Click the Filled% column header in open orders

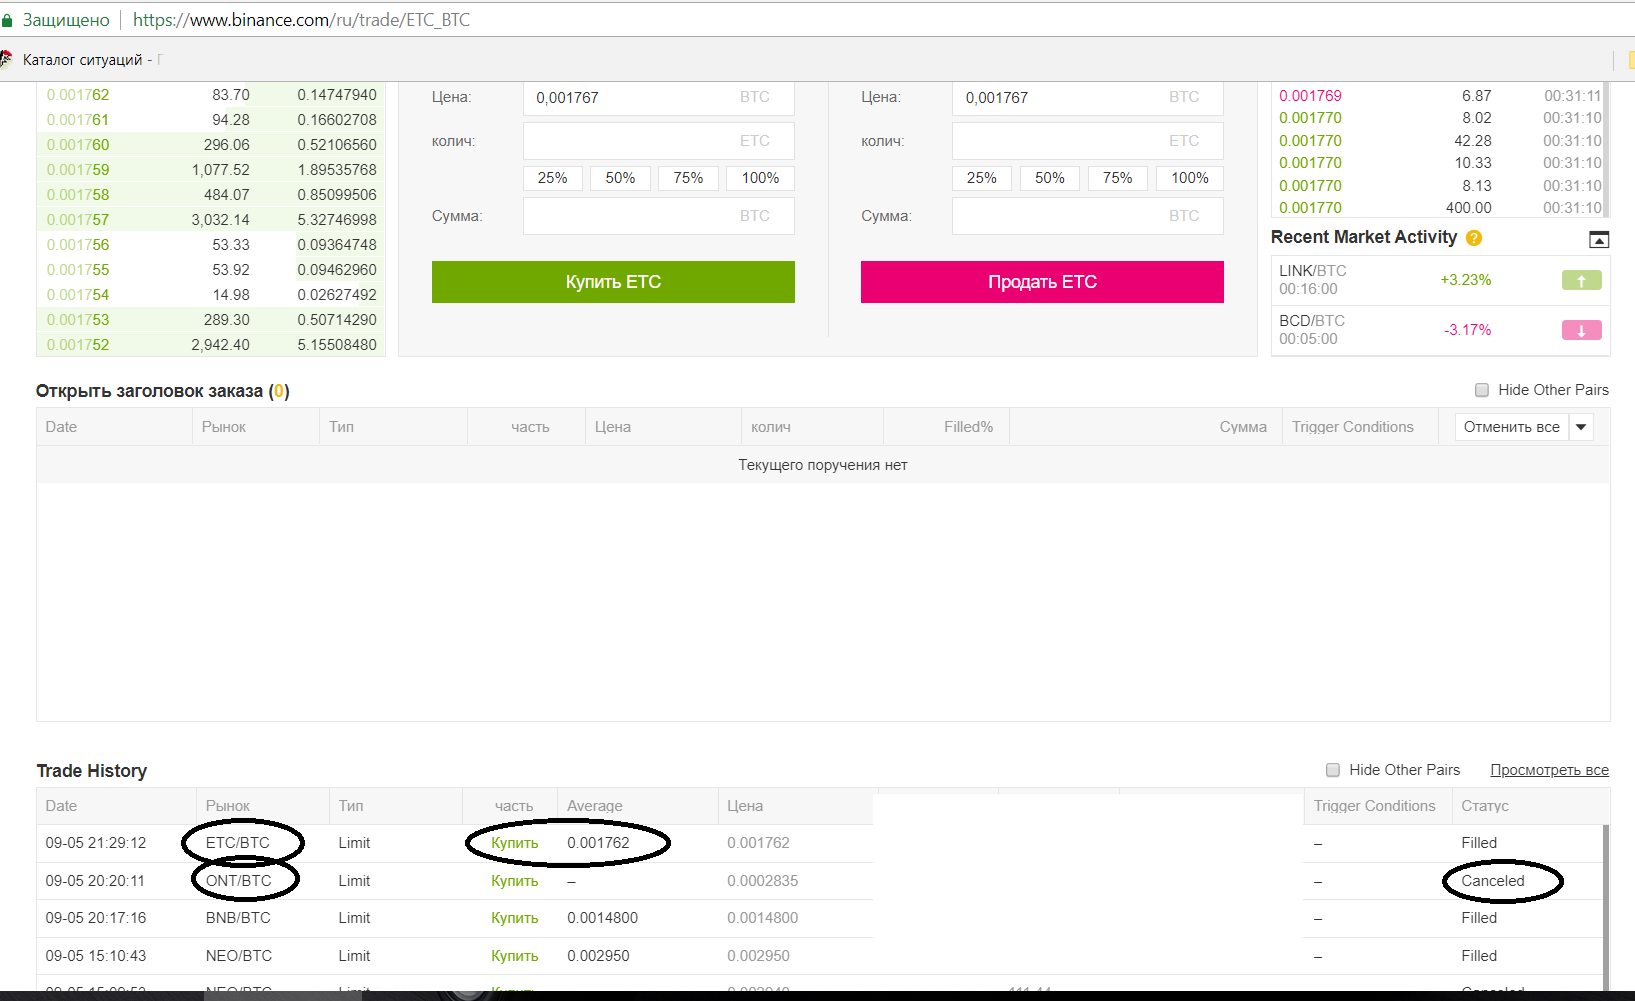point(969,427)
